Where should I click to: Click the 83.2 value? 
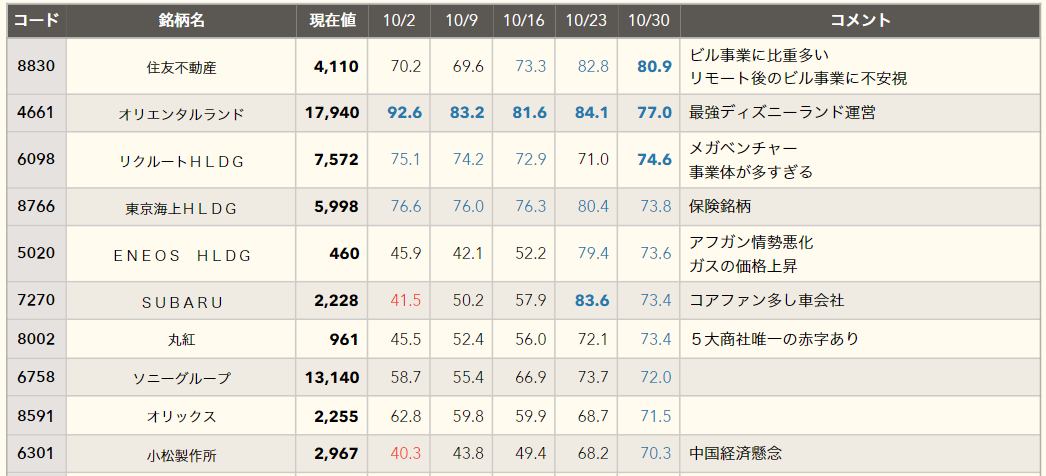tap(467, 113)
